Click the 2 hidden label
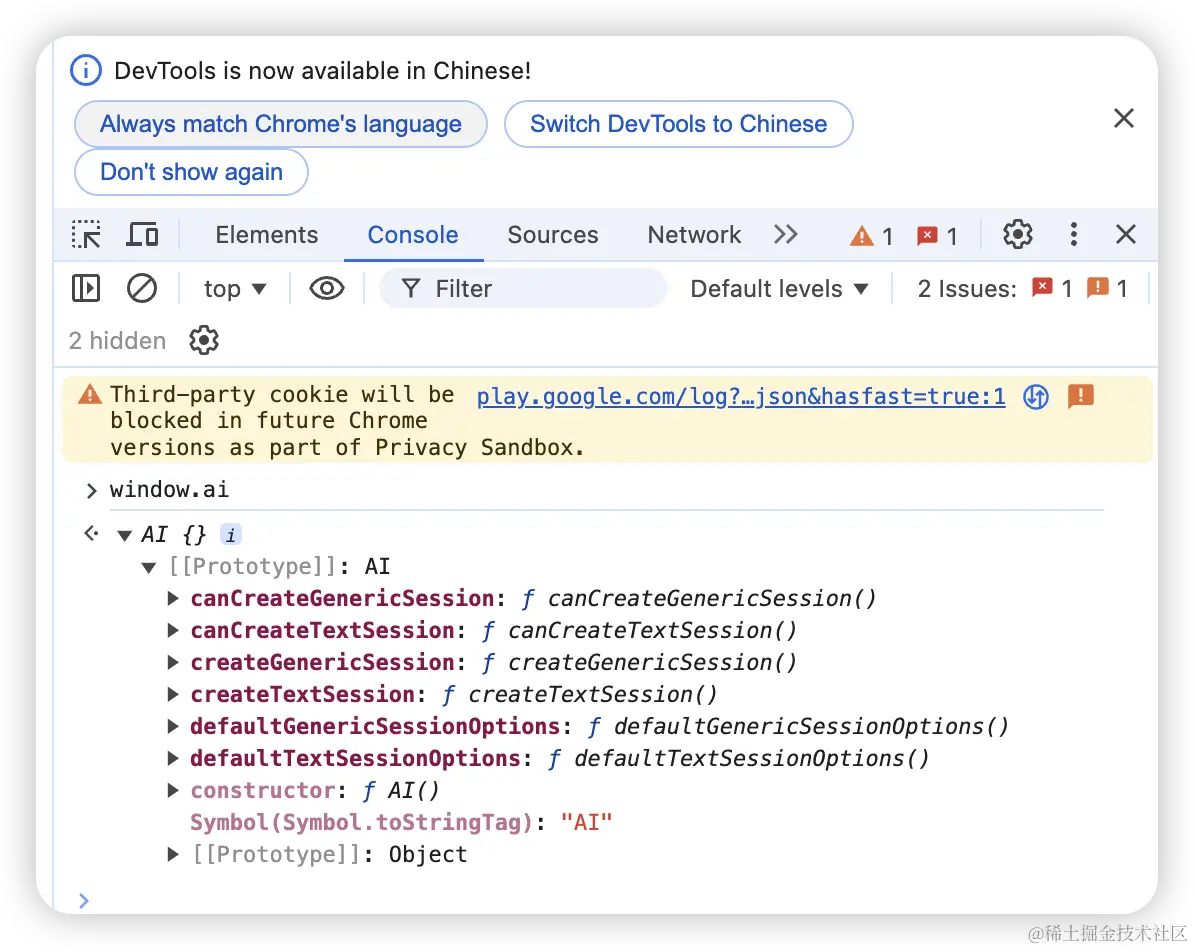 pos(117,340)
